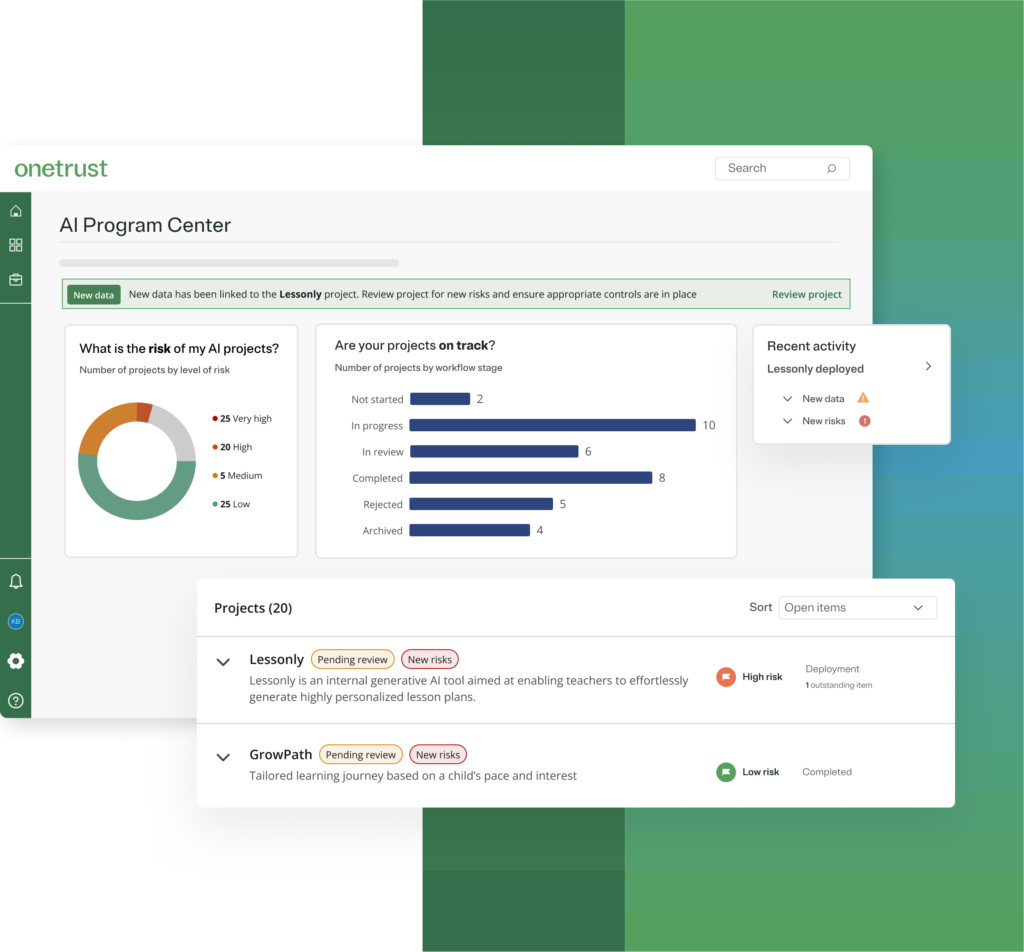Click the New risks red alert icon
Viewport: 1024px width, 952px height.
(865, 421)
